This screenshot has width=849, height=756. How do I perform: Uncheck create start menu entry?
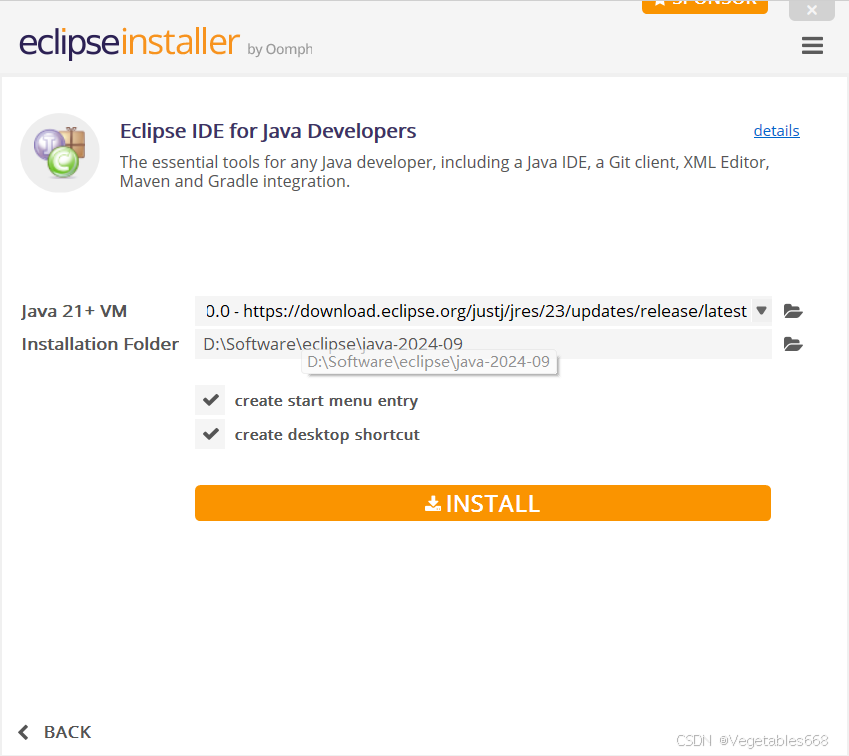click(210, 400)
